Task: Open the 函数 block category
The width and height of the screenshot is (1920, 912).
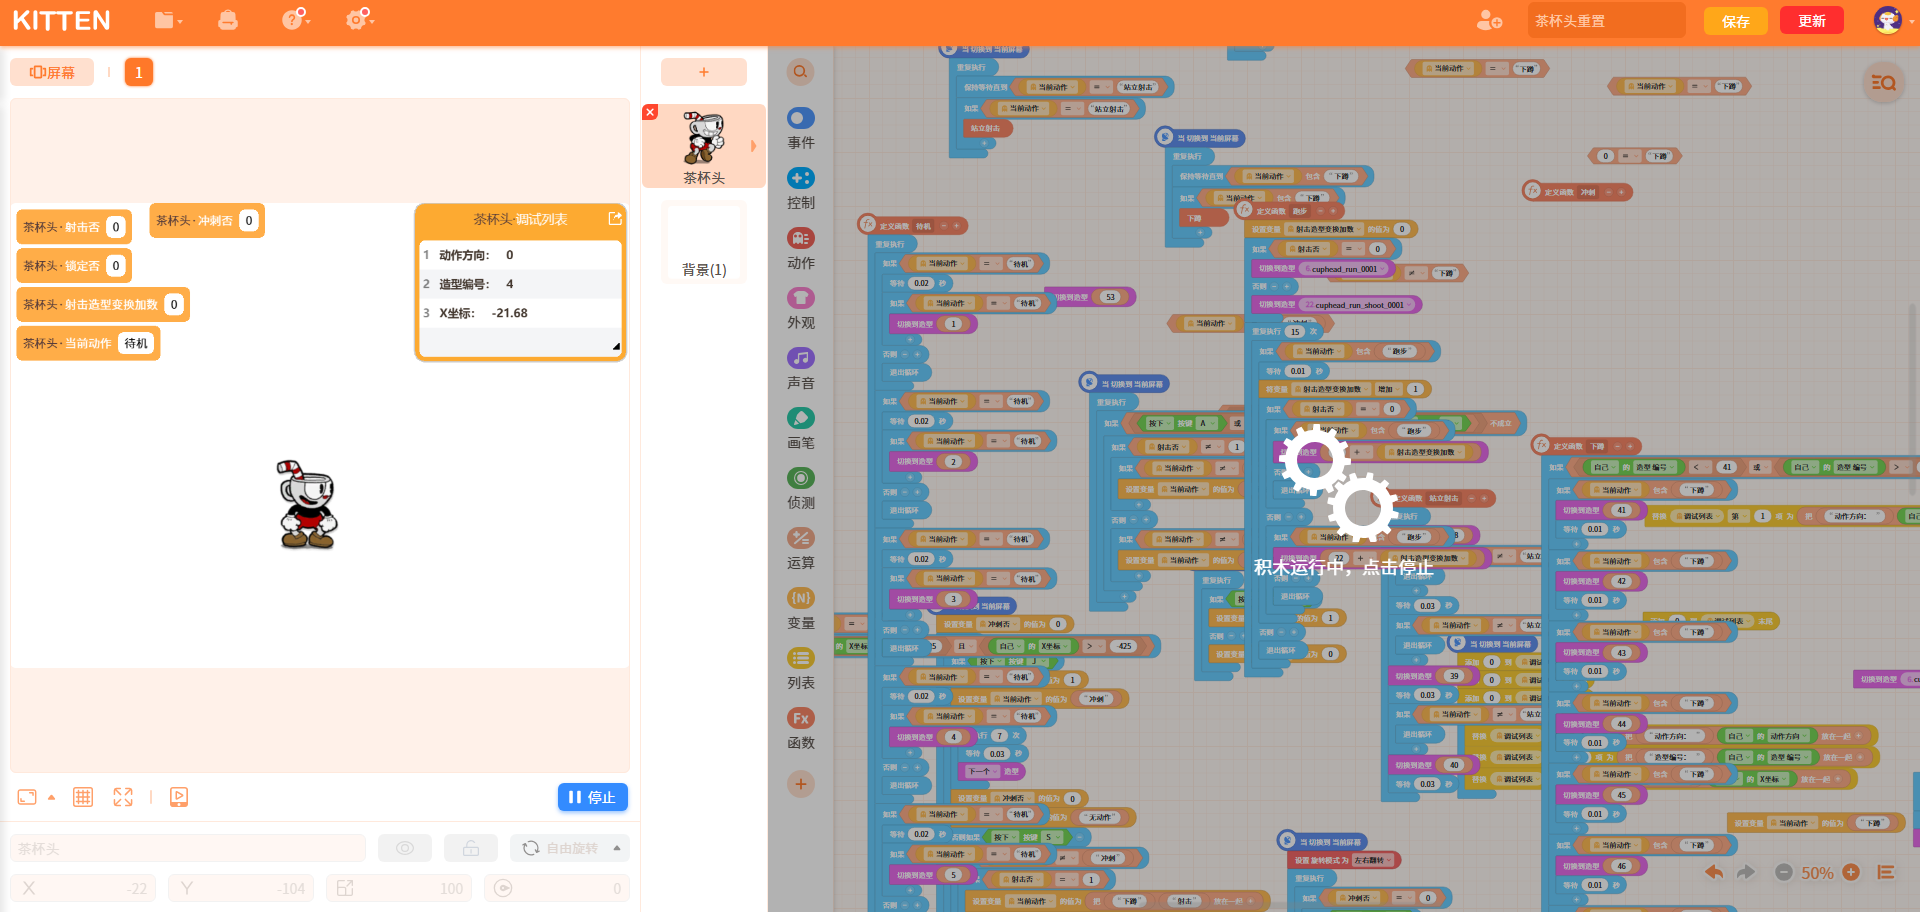Action: (x=801, y=729)
